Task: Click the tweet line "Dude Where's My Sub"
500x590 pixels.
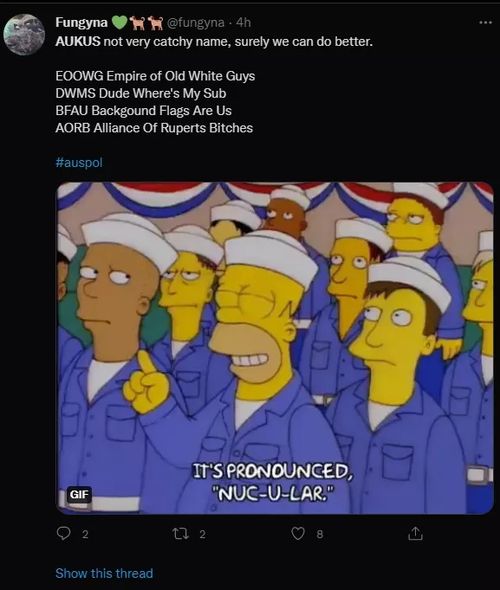Action: click(x=162, y=93)
